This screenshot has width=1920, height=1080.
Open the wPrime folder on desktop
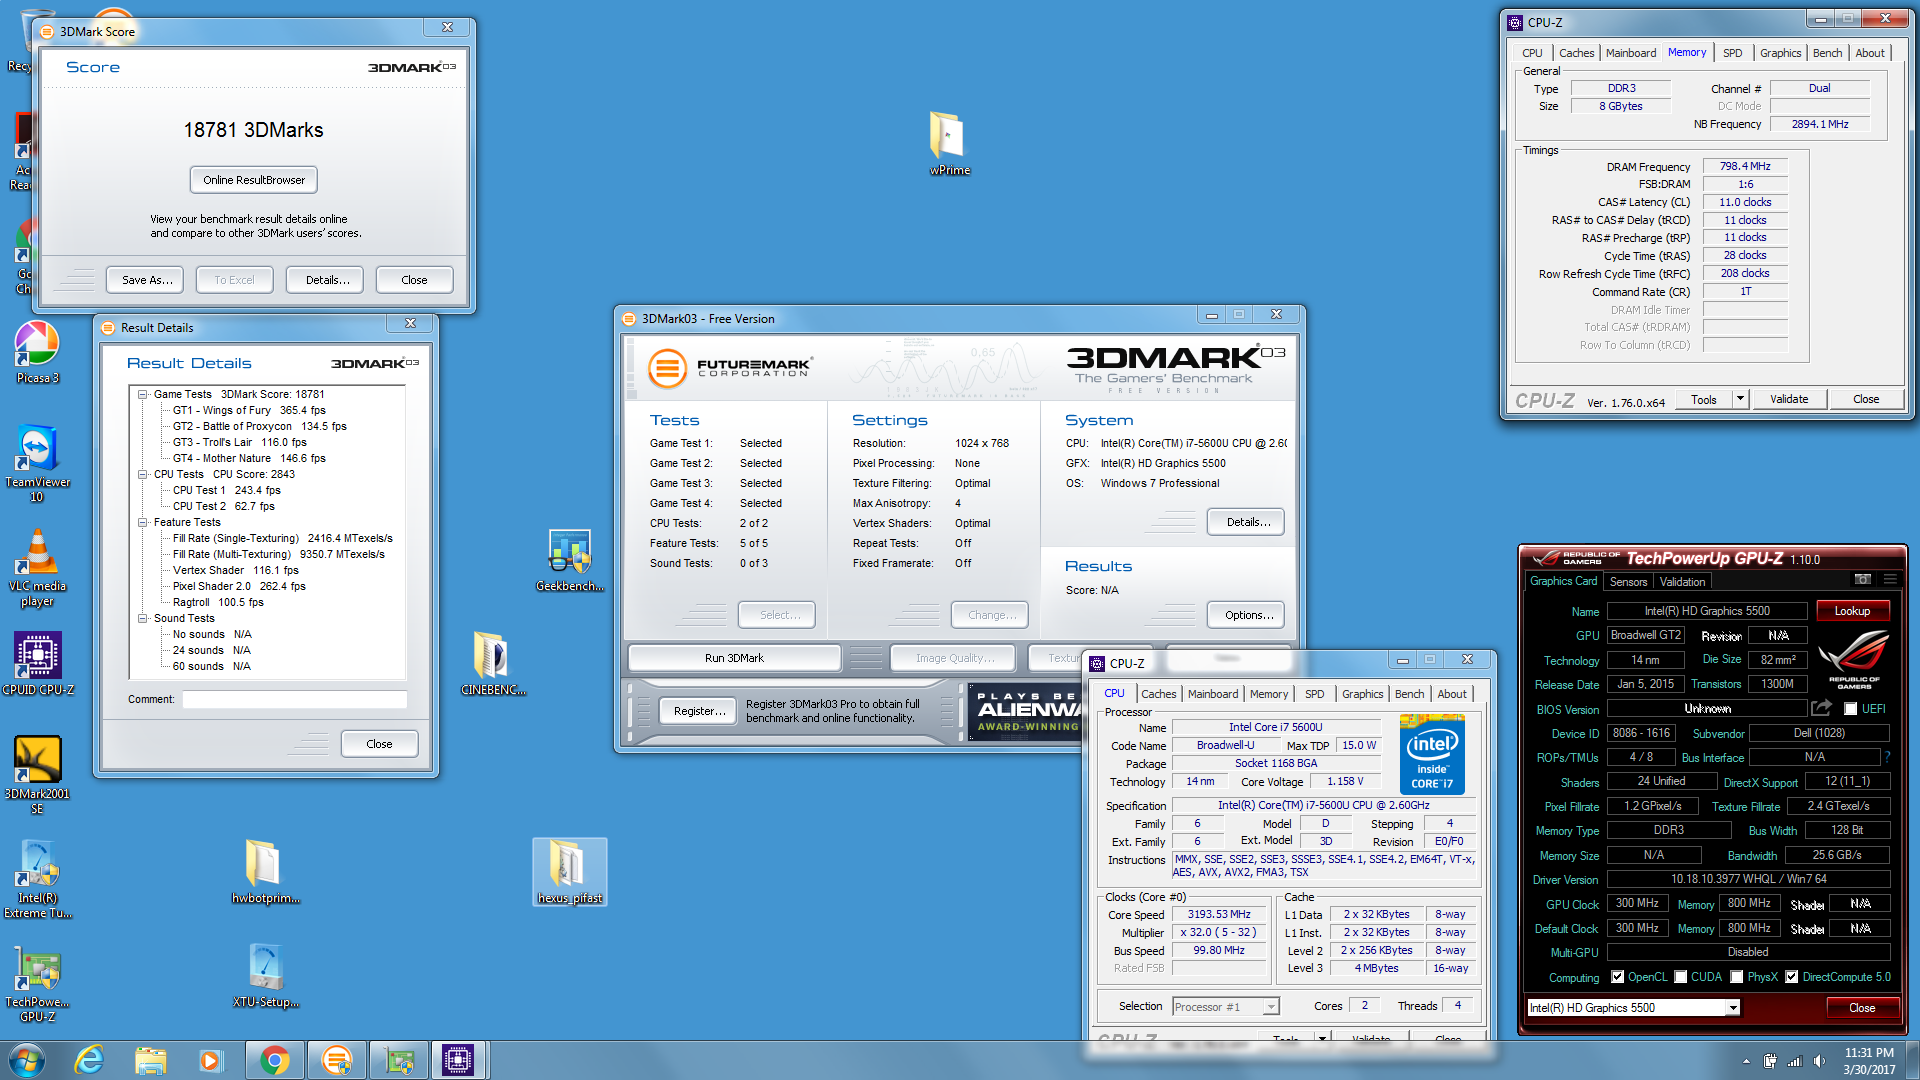pyautogui.click(x=948, y=143)
